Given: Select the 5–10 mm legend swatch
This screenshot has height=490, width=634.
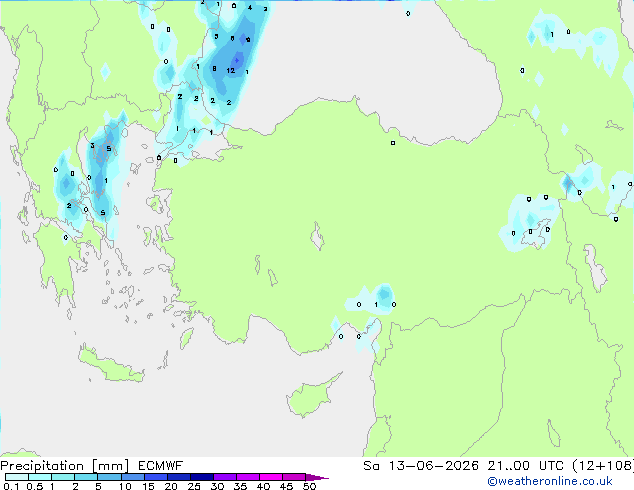Looking at the screenshot, I should coord(109,477).
